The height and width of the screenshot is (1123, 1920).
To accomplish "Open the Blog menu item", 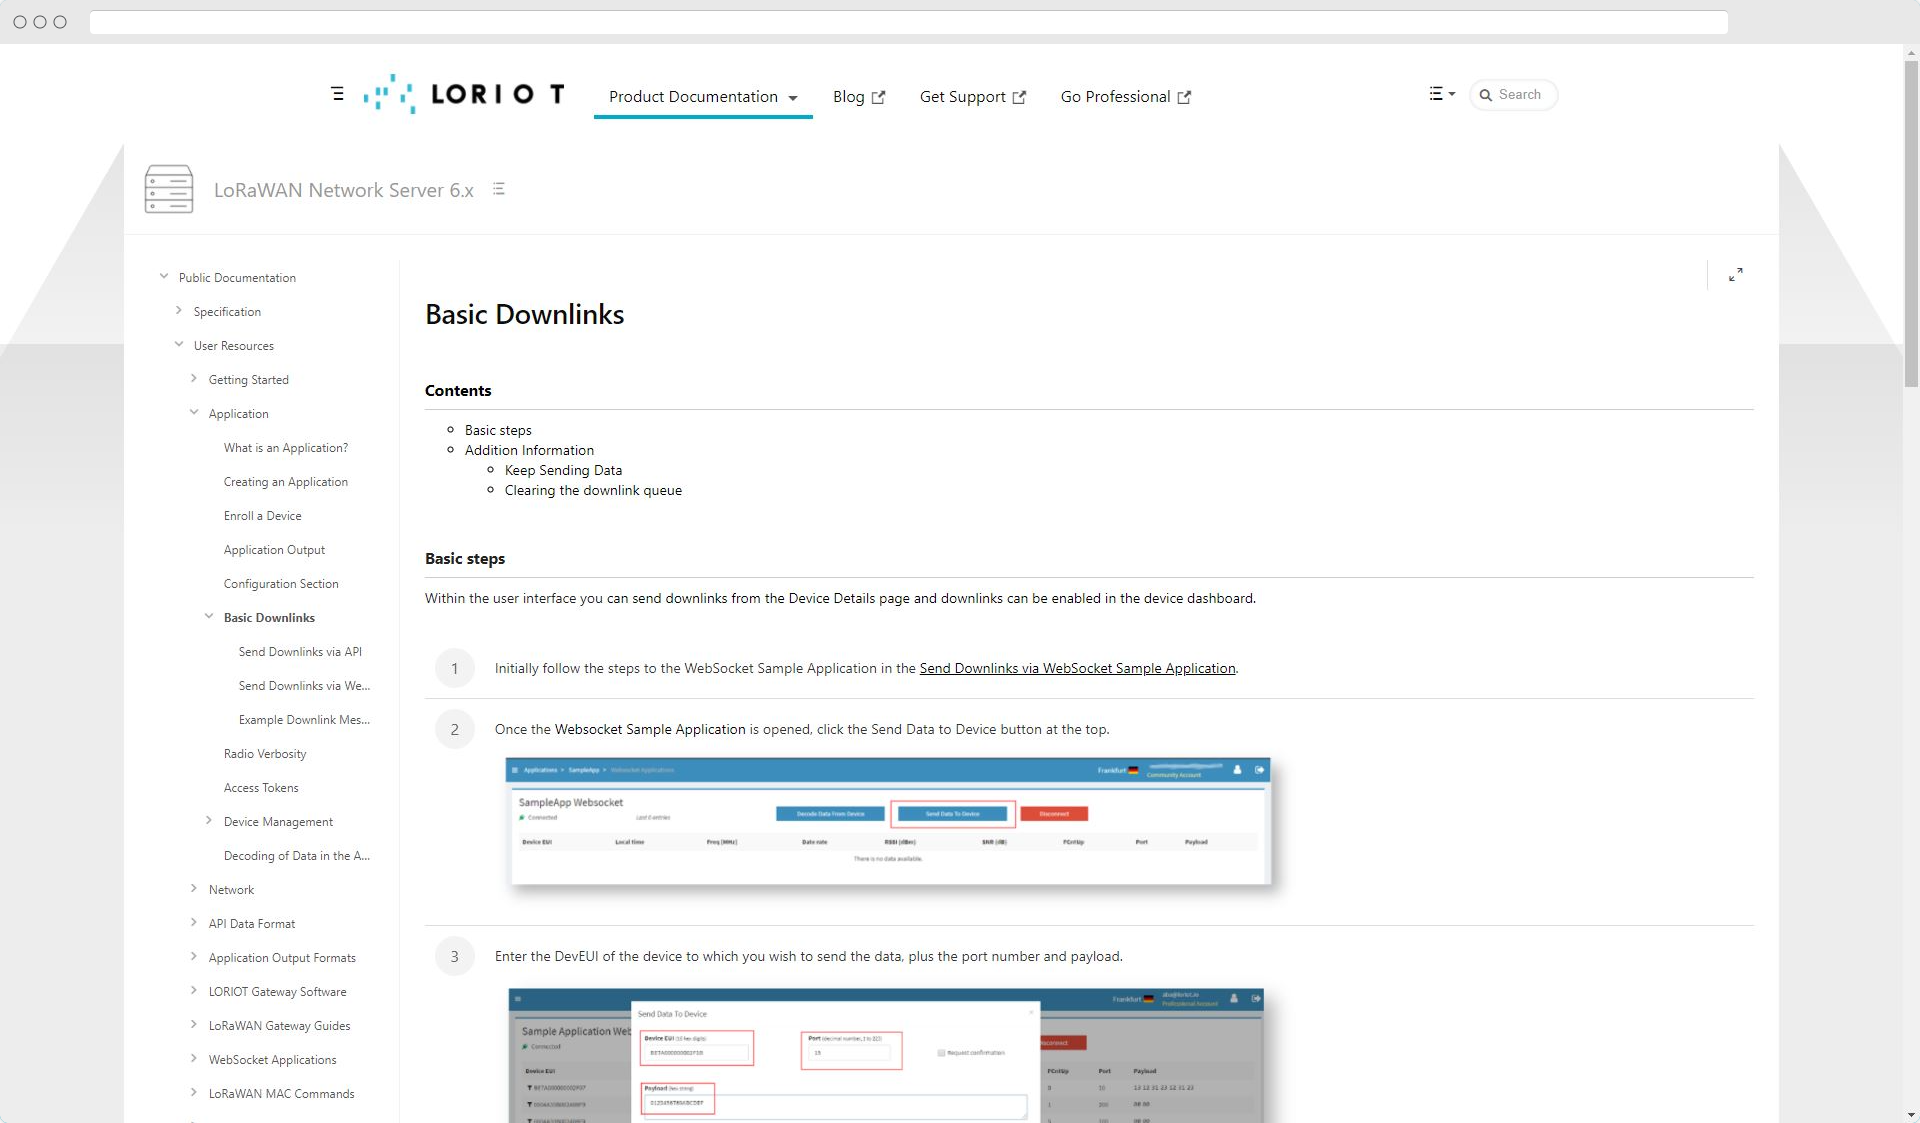I will [859, 97].
